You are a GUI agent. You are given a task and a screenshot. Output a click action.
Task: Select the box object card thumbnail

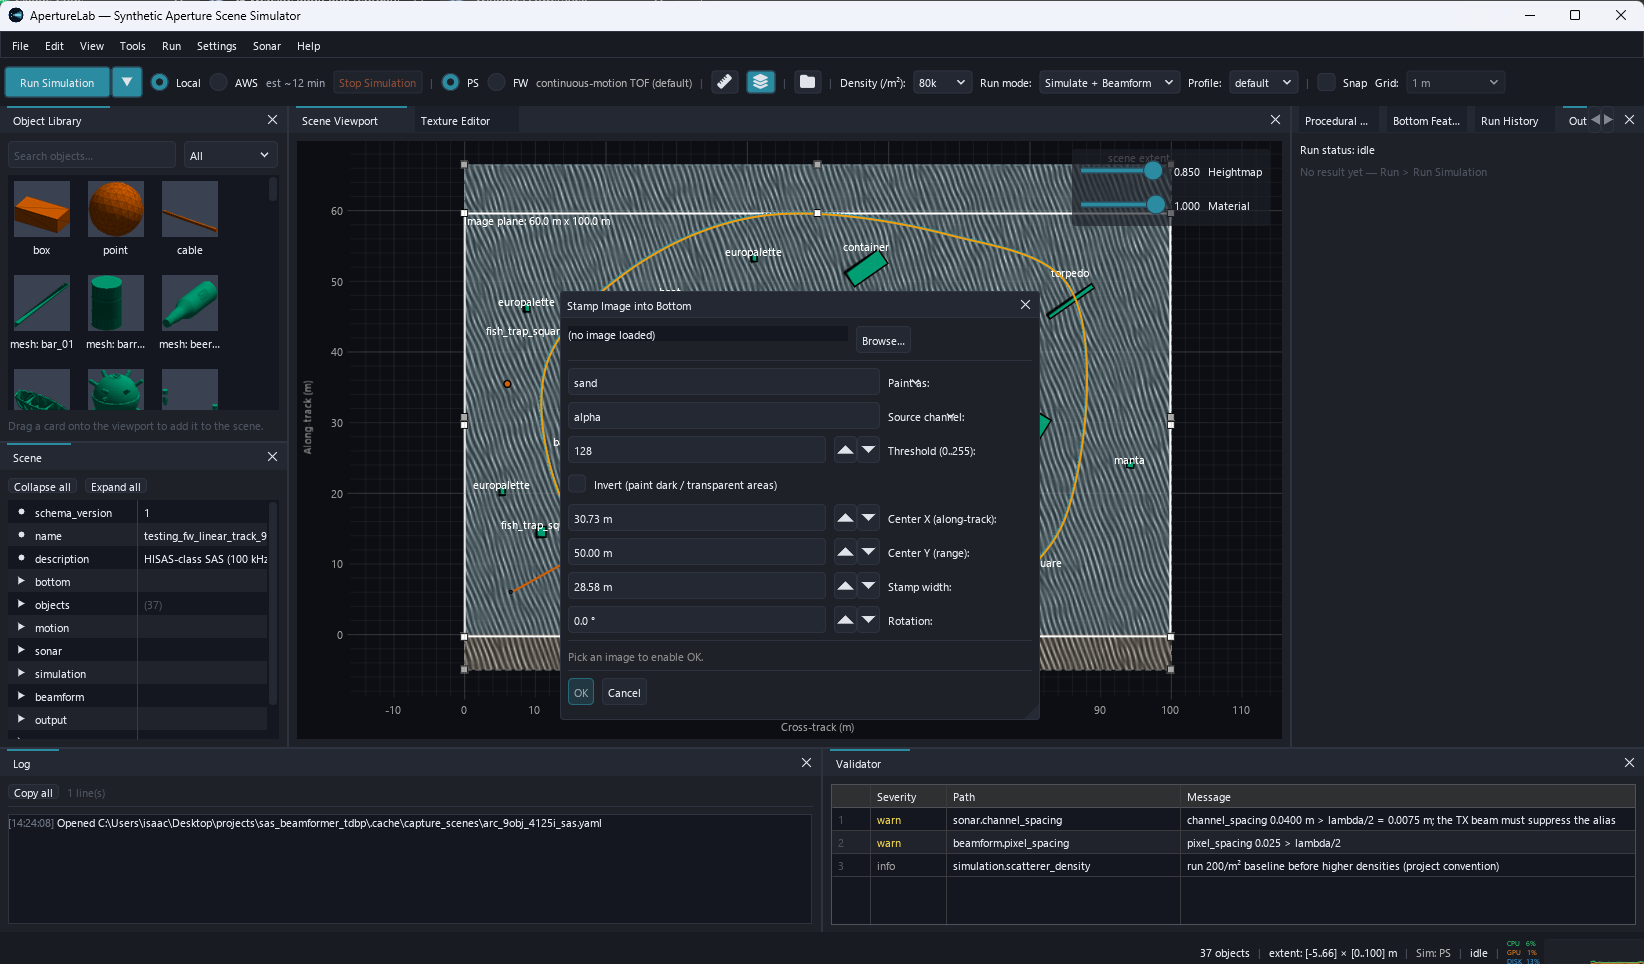42,208
